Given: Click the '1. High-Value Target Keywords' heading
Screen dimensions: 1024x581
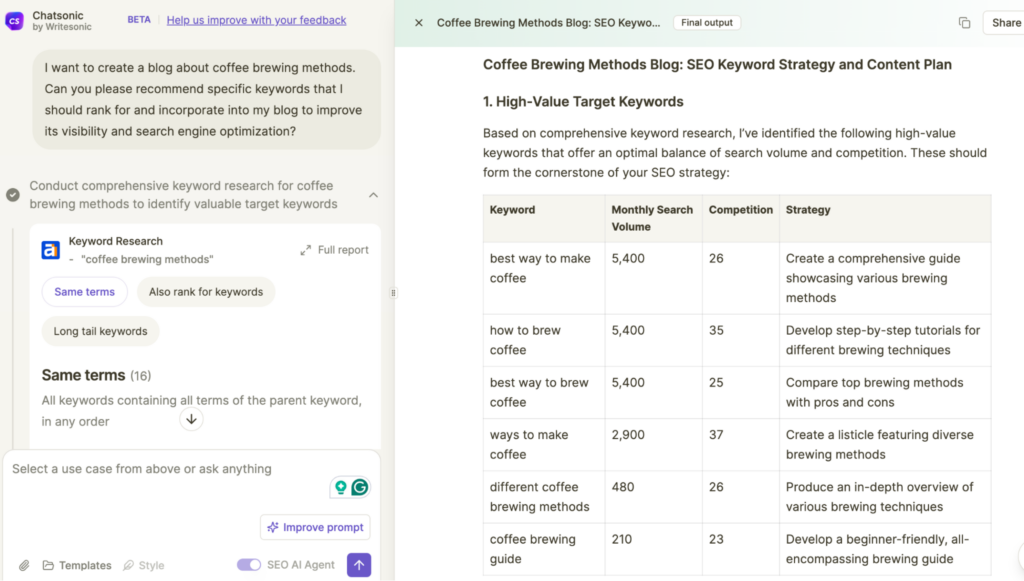Looking at the screenshot, I should coord(583,102).
